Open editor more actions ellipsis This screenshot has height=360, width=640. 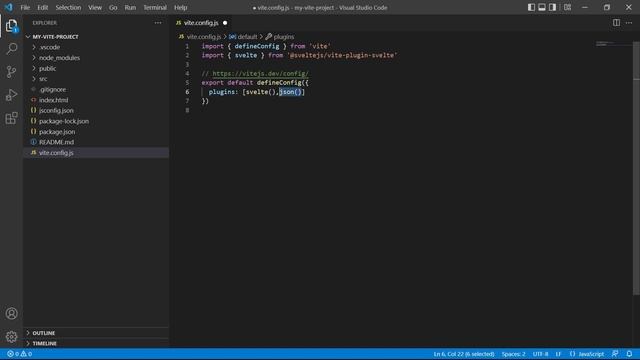[629, 23]
